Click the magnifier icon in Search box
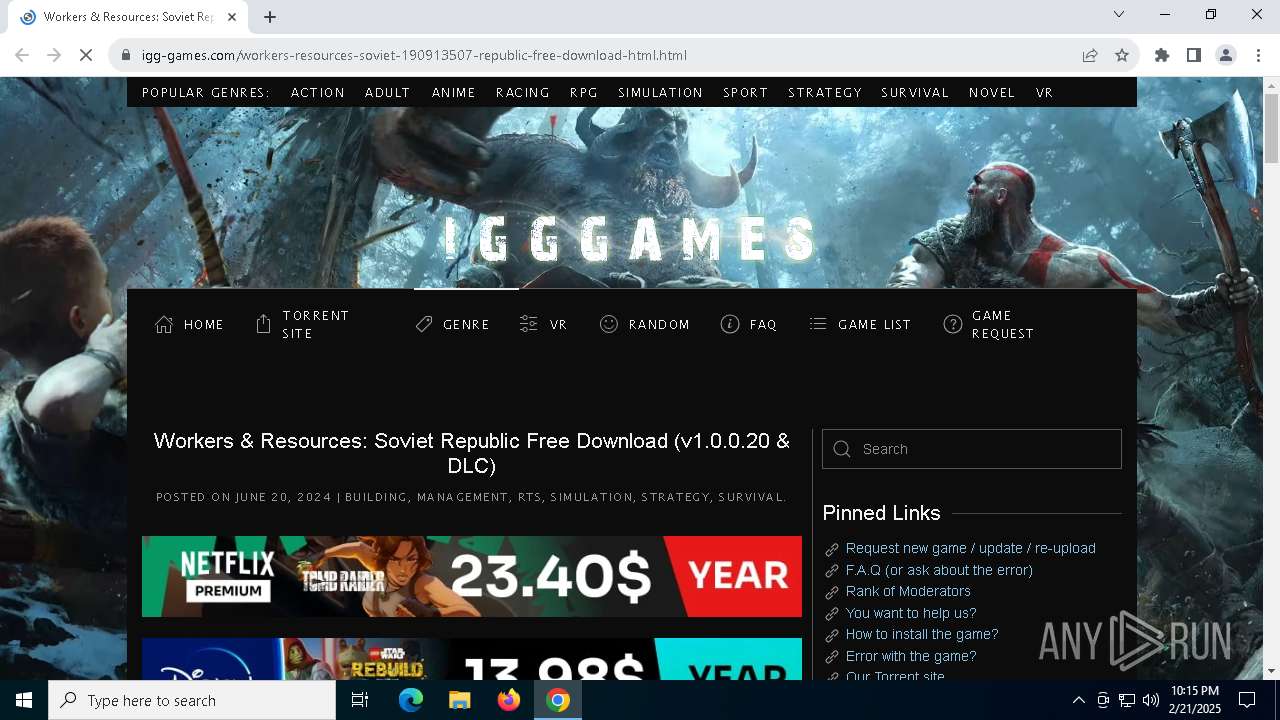The image size is (1280, 720). [x=842, y=449]
